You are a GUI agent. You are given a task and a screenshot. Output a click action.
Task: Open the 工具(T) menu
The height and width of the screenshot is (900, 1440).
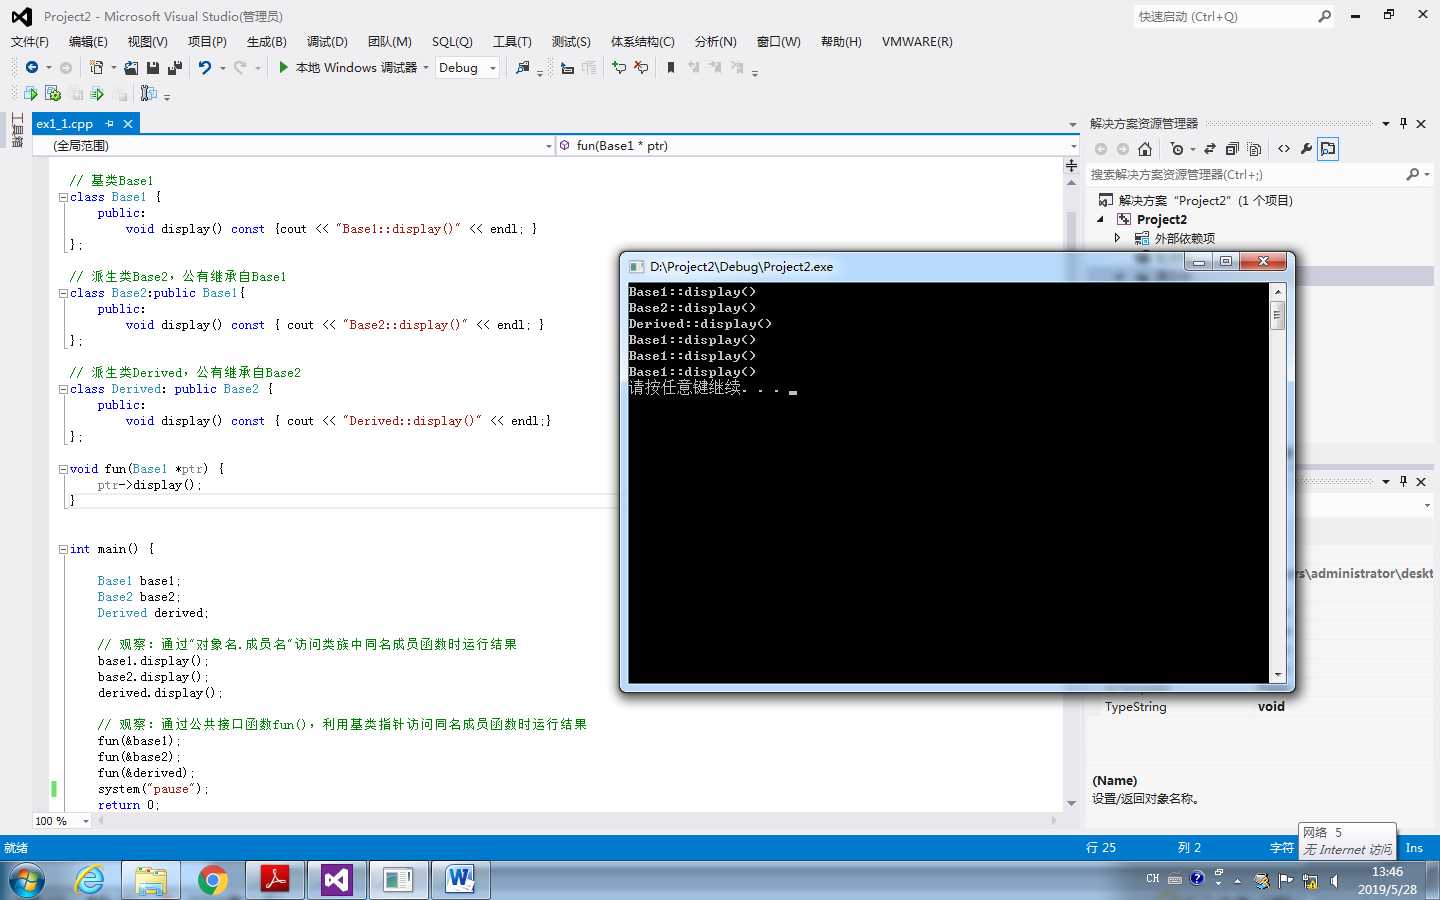512,42
